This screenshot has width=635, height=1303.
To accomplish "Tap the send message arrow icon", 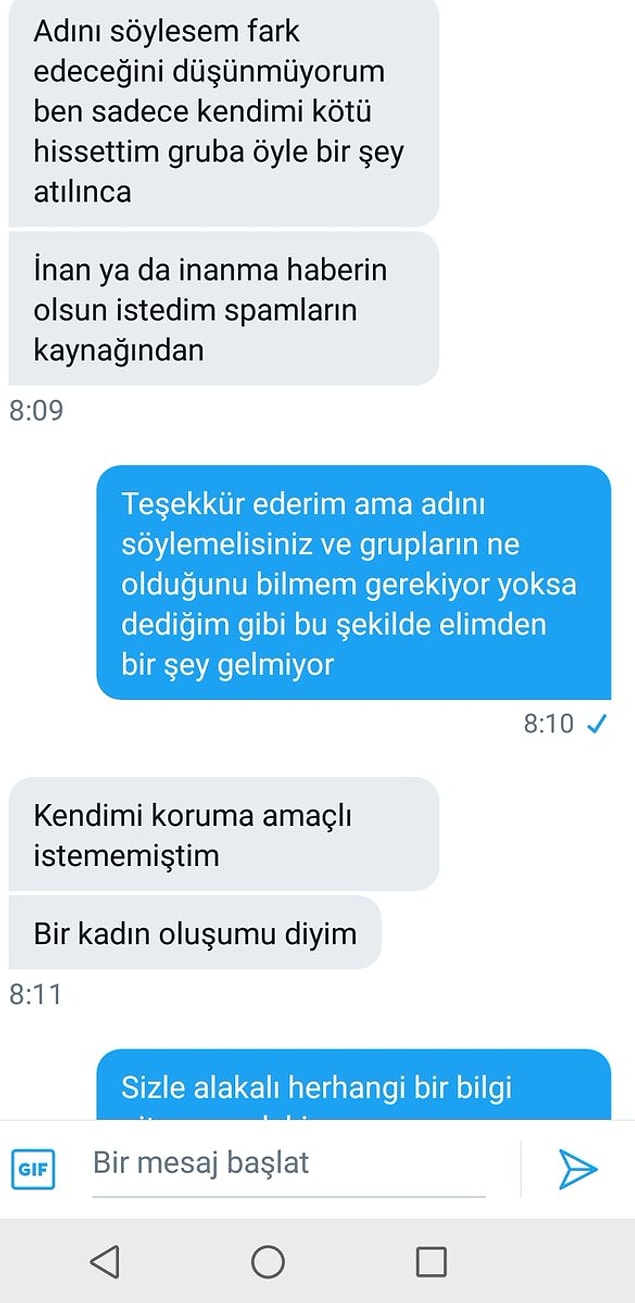I will tap(577, 1168).
